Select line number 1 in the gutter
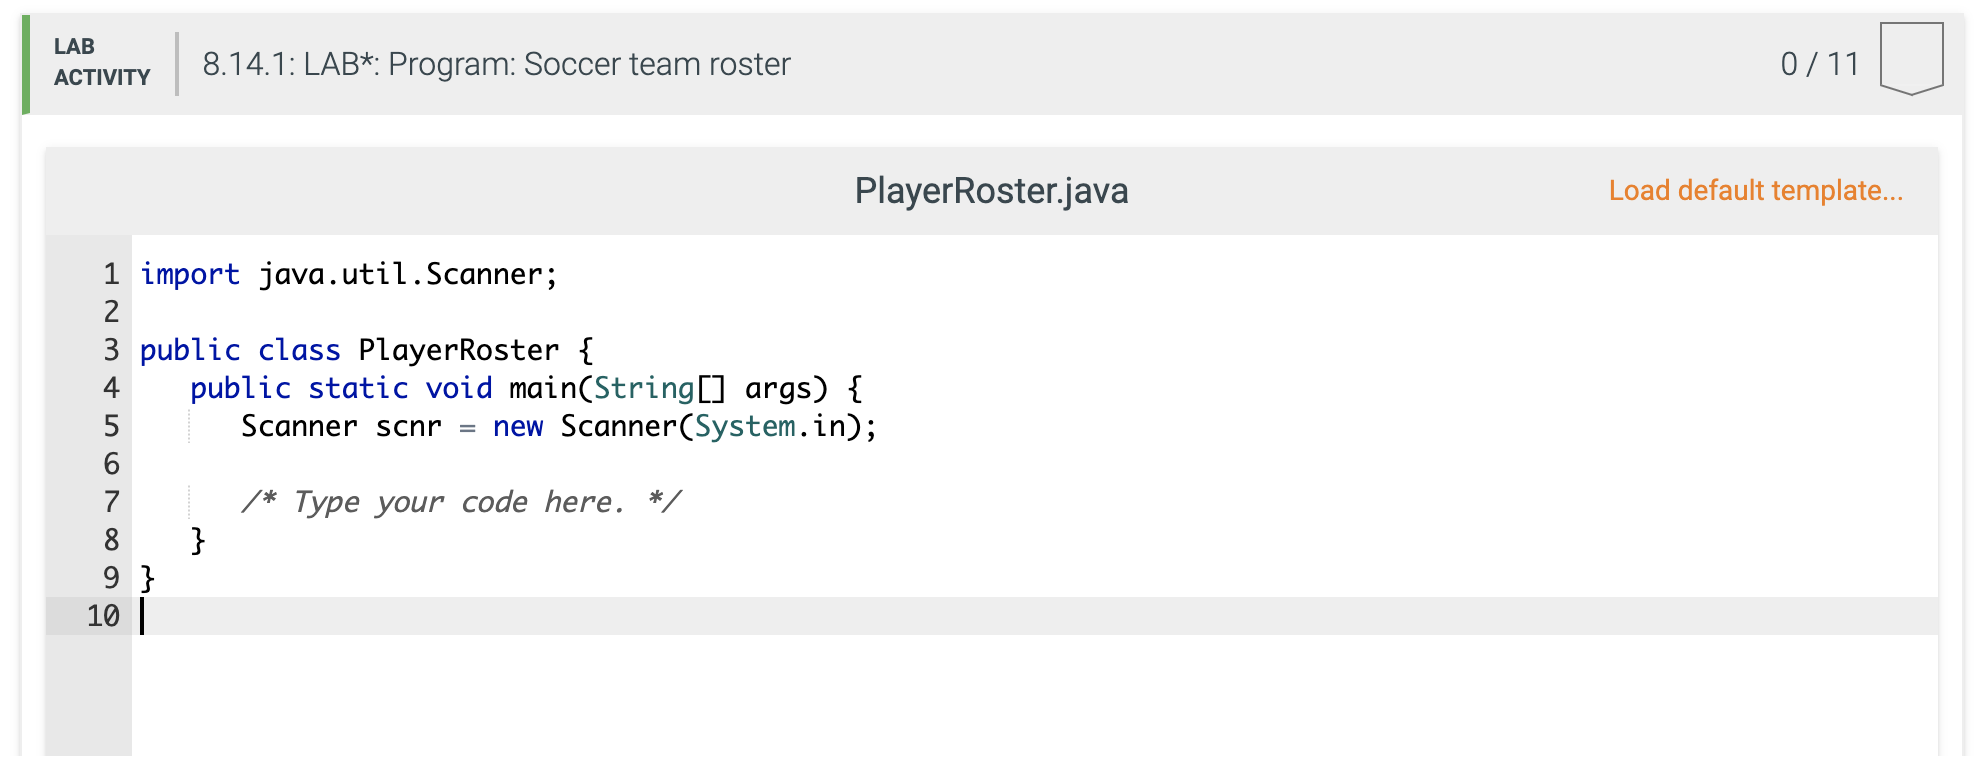This screenshot has height=758, width=1984. point(110,273)
